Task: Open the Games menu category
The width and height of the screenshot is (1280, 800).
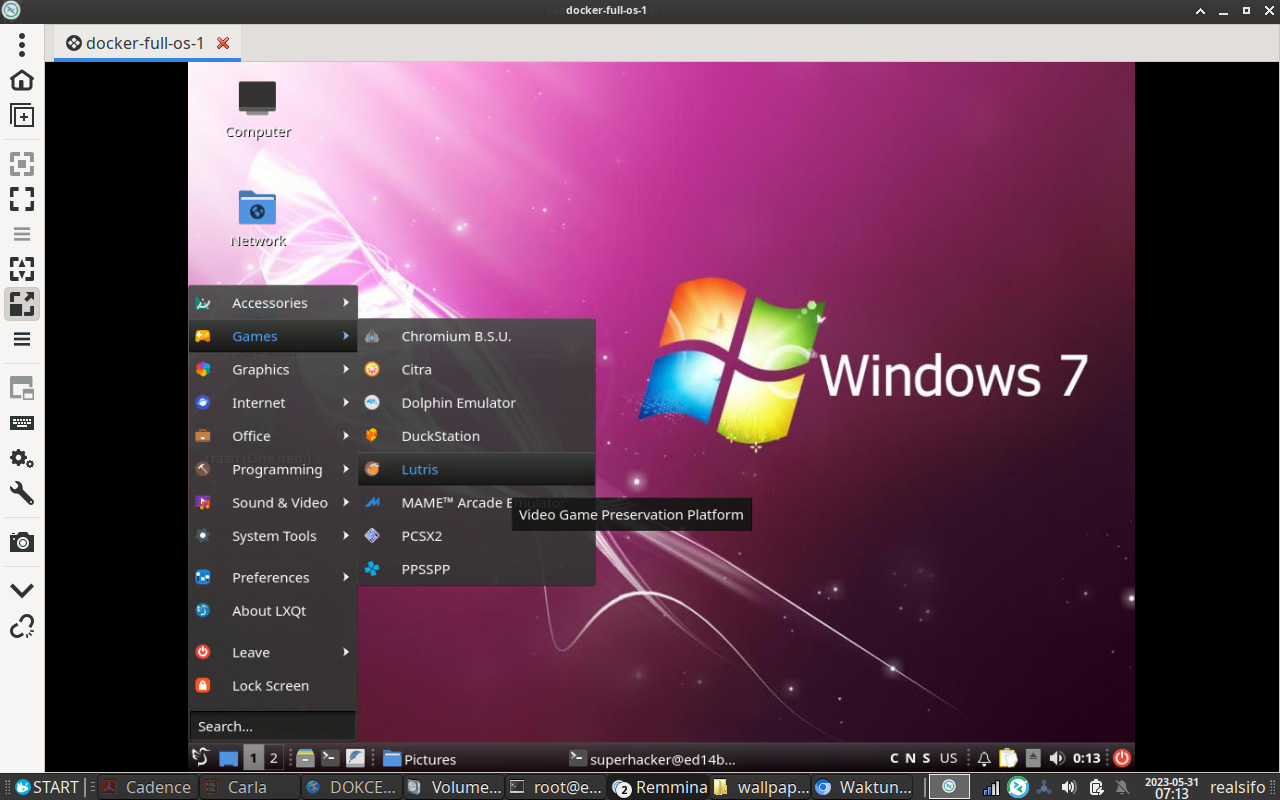Action: coord(273,336)
